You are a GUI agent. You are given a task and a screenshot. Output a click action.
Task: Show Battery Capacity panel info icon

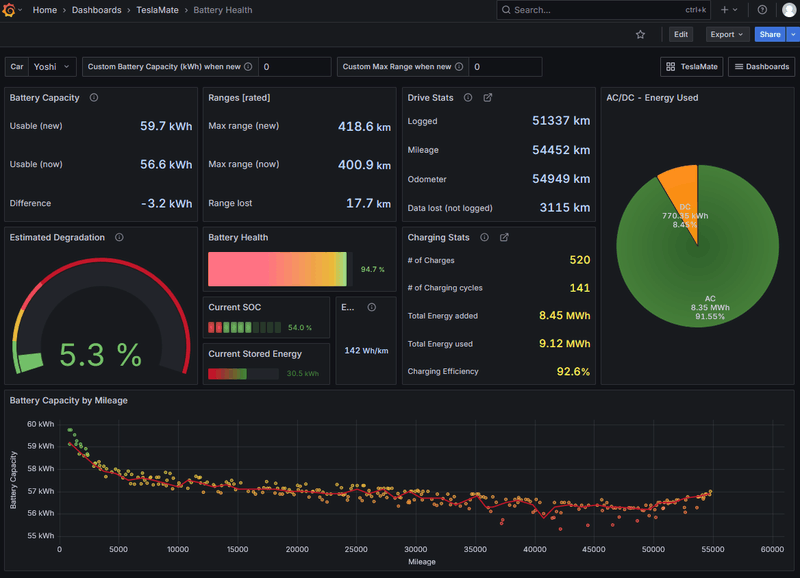pos(94,98)
